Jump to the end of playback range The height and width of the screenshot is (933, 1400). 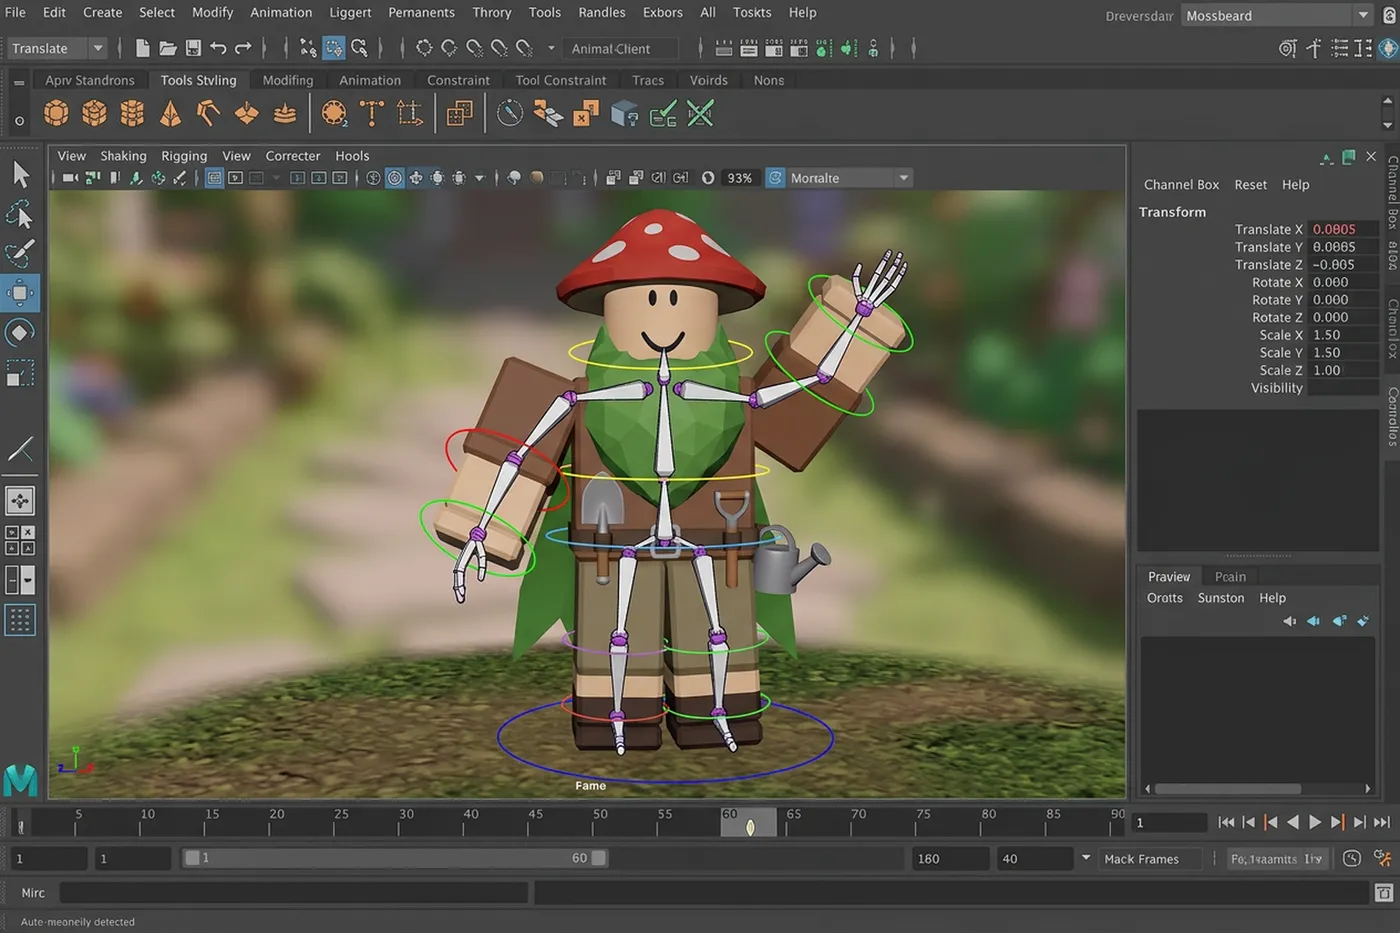click(x=1382, y=822)
